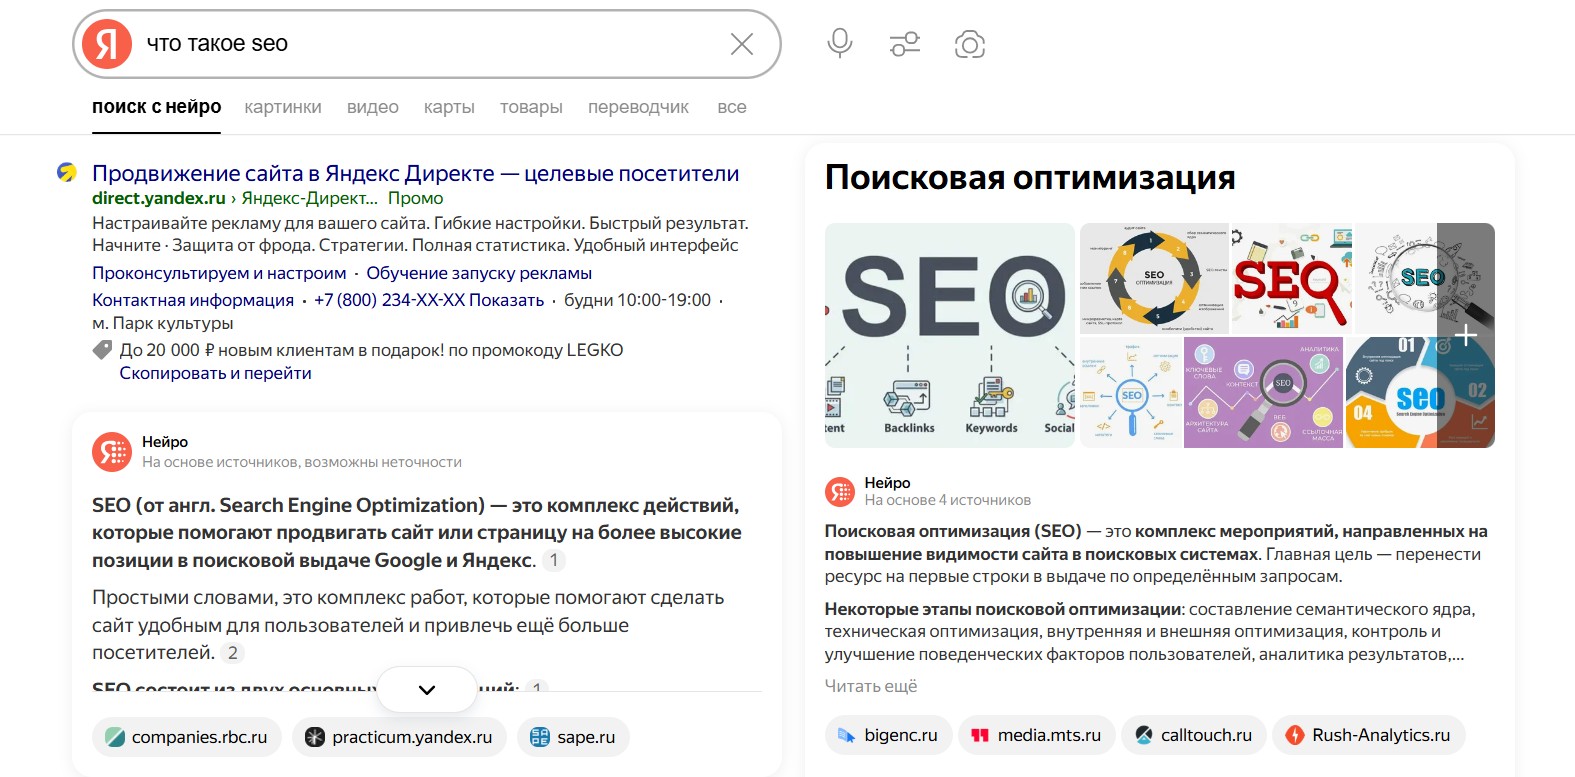The width and height of the screenshot is (1575, 777).
Task: Select the 'поиск с нейро' tab
Action: coord(157,107)
